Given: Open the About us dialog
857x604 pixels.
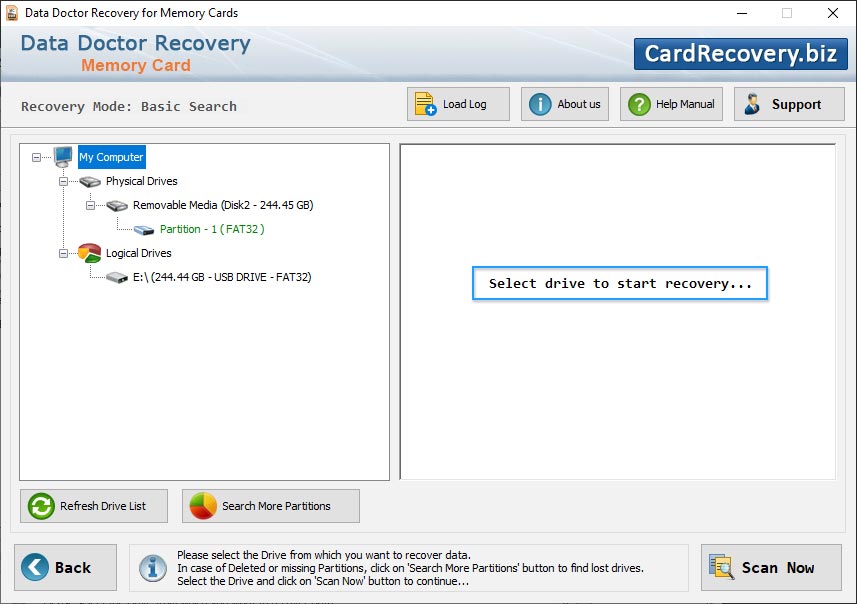Looking at the screenshot, I should point(565,104).
